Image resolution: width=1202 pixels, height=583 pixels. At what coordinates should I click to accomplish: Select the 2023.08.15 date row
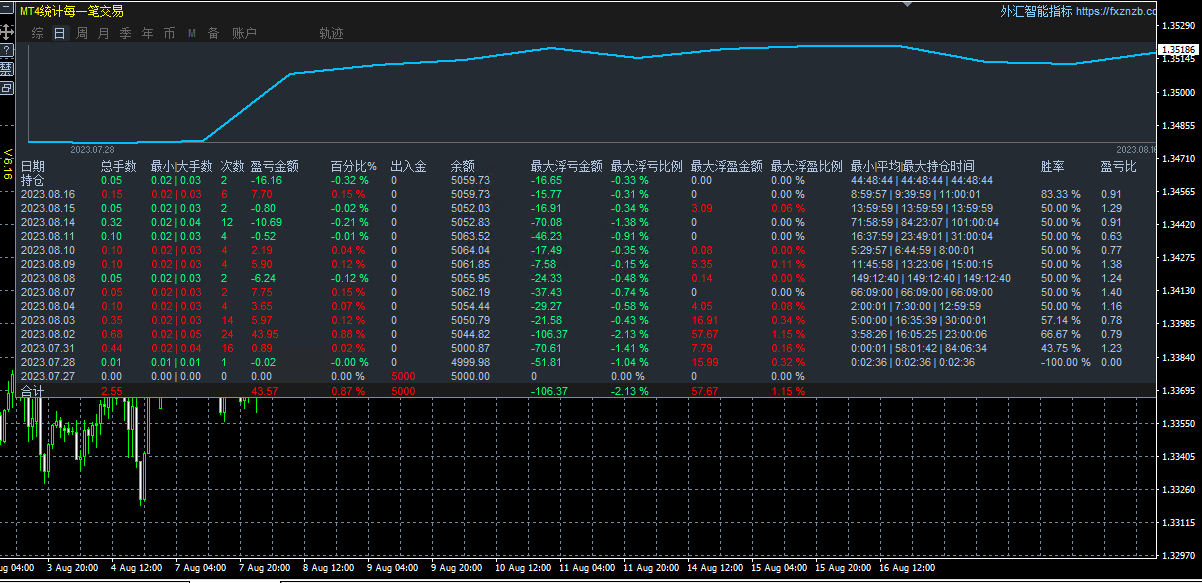[48, 208]
